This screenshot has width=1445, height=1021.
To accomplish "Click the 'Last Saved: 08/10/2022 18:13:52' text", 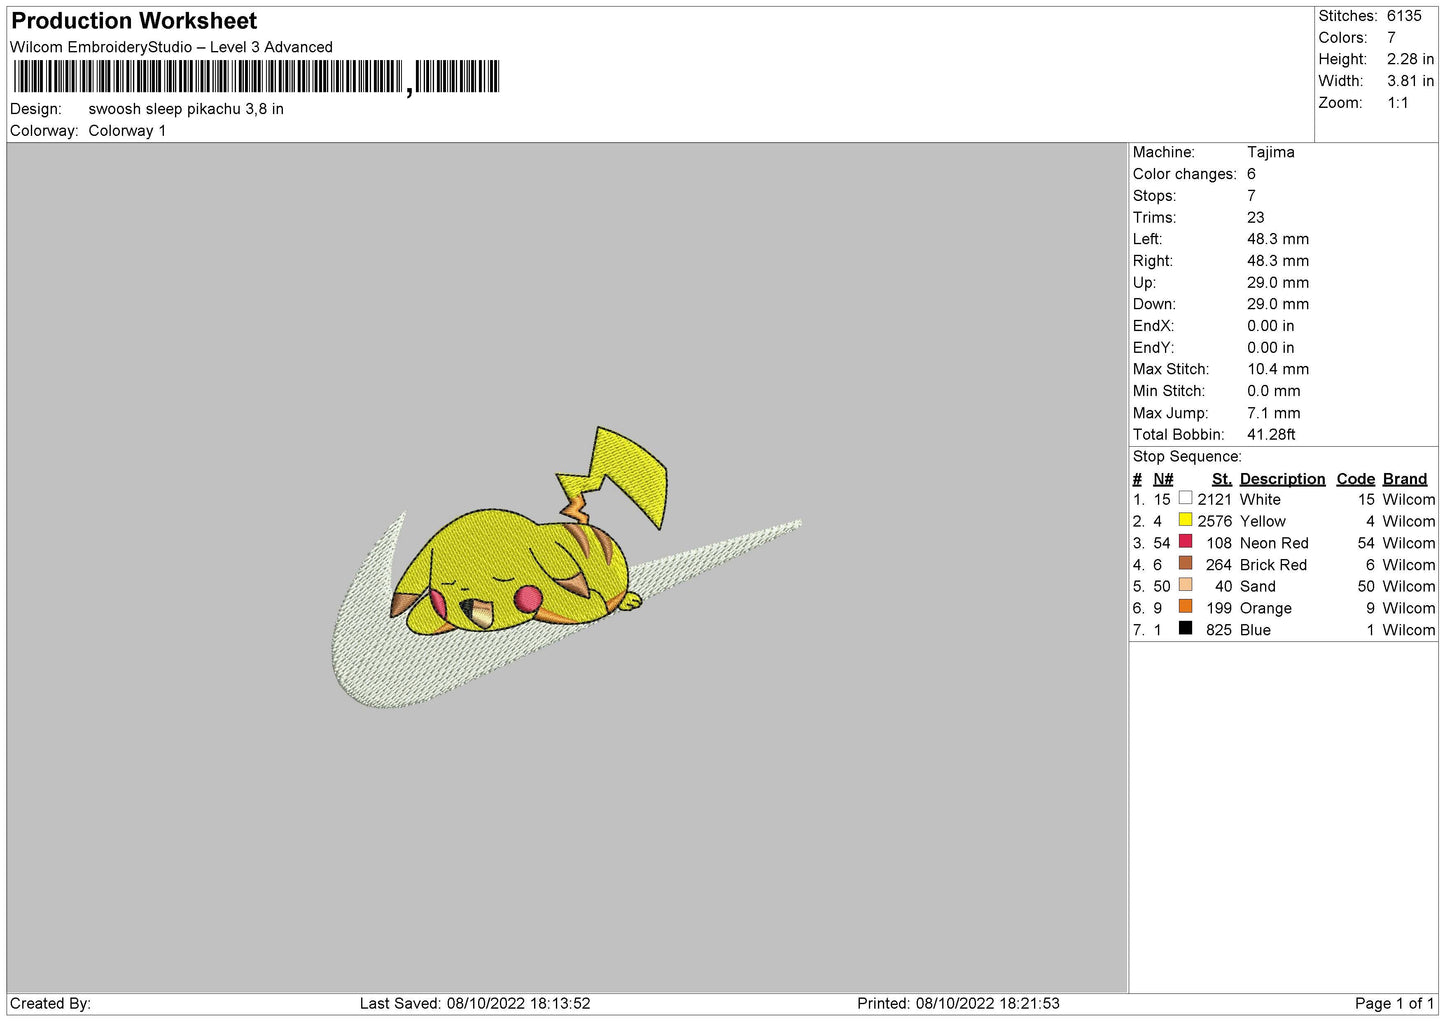I will click(475, 1004).
